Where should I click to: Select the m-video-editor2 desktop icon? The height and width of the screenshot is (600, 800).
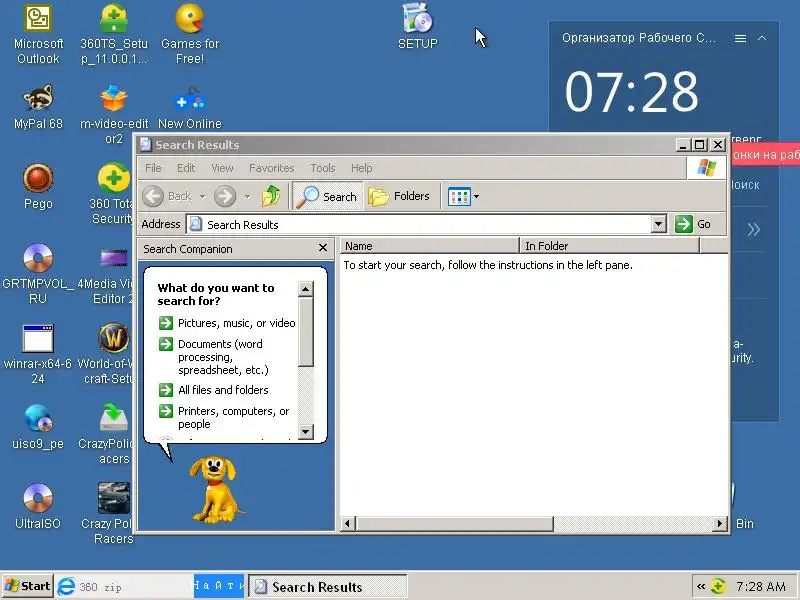point(114,115)
